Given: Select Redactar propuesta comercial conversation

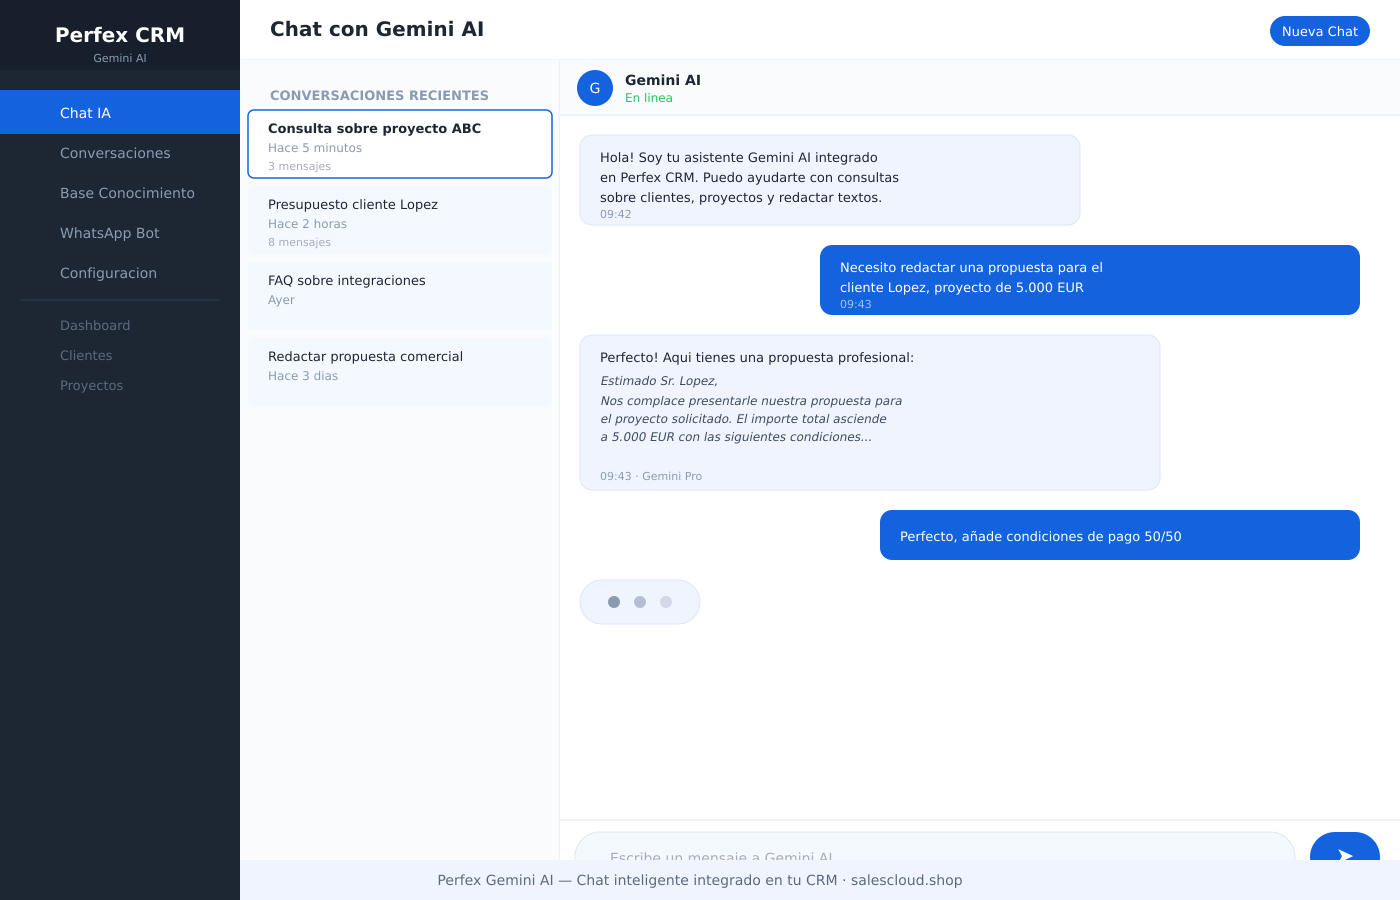Looking at the screenshot, I should (x=400, y=372).
